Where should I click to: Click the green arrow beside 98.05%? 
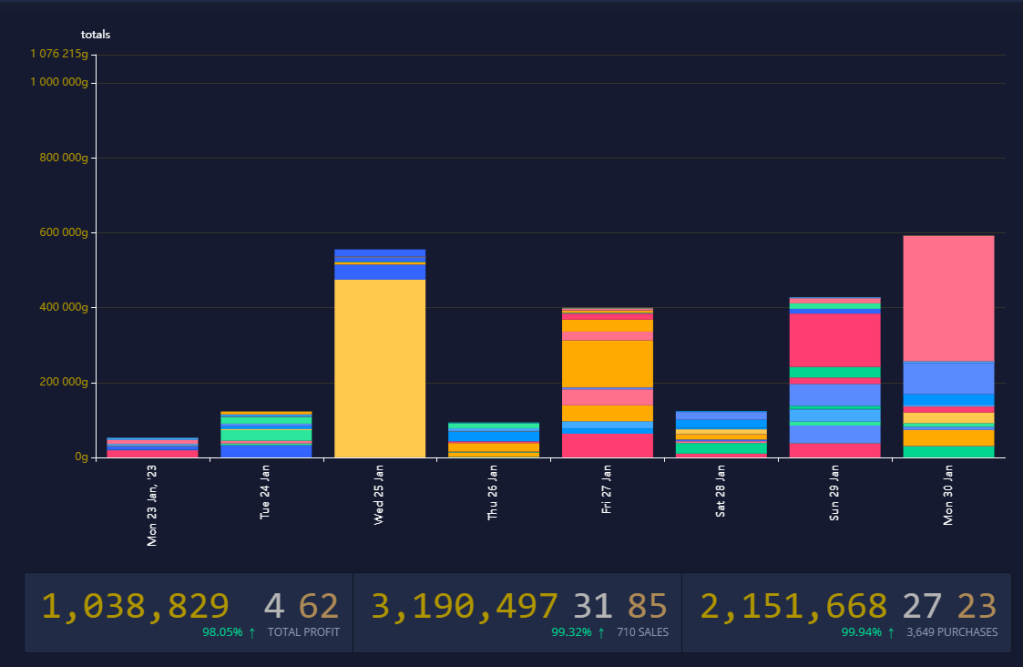252,632
